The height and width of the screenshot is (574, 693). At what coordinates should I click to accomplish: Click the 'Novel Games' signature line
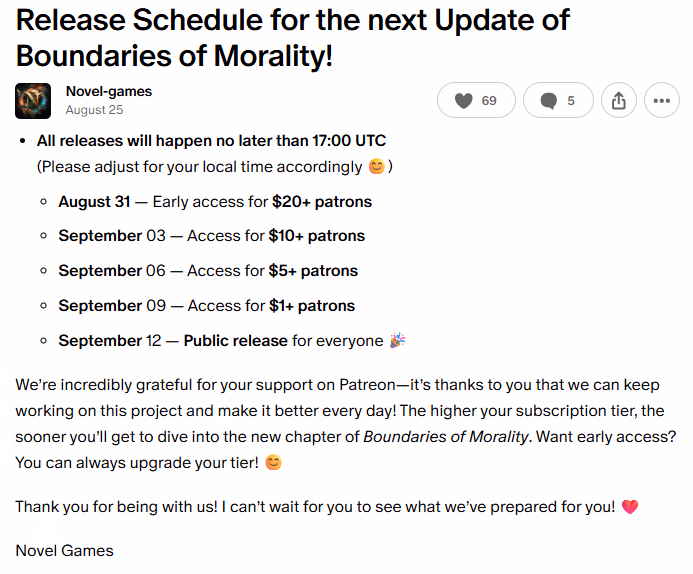pos(65,551)
